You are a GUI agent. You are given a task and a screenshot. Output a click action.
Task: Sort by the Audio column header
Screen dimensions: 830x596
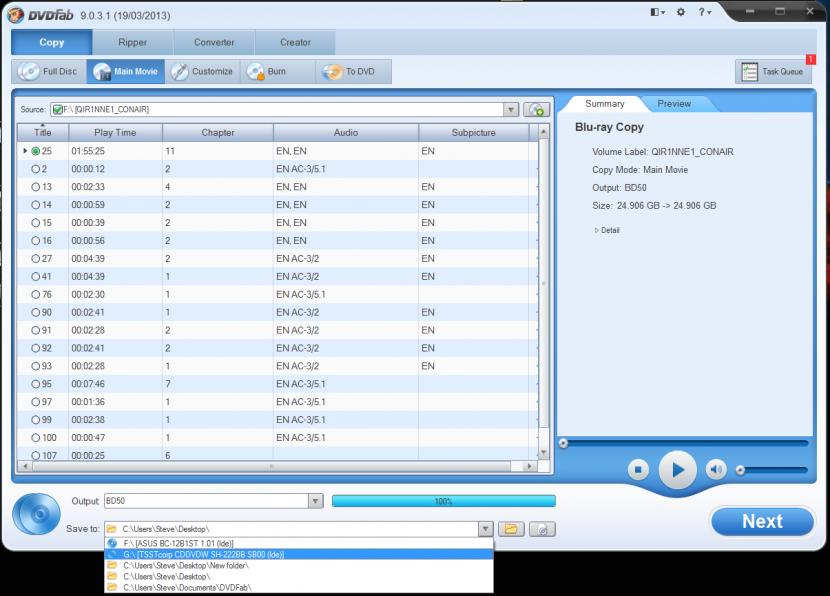point(346,133)
